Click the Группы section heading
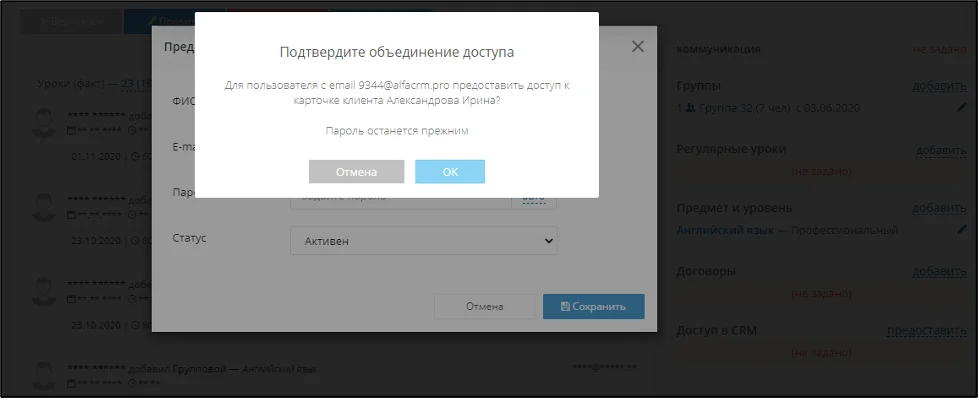The height and width of the screenshot is (400, 979). [x=699, y=85]
